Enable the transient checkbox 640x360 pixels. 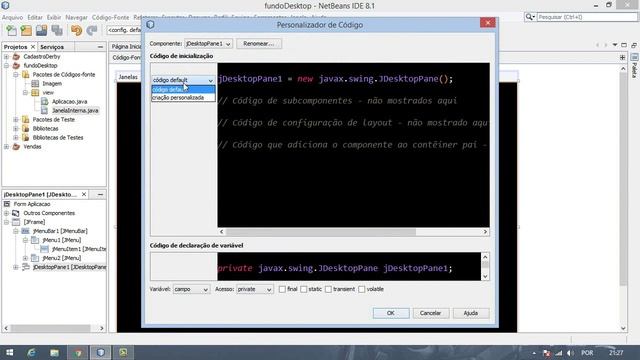coord(329,289)
